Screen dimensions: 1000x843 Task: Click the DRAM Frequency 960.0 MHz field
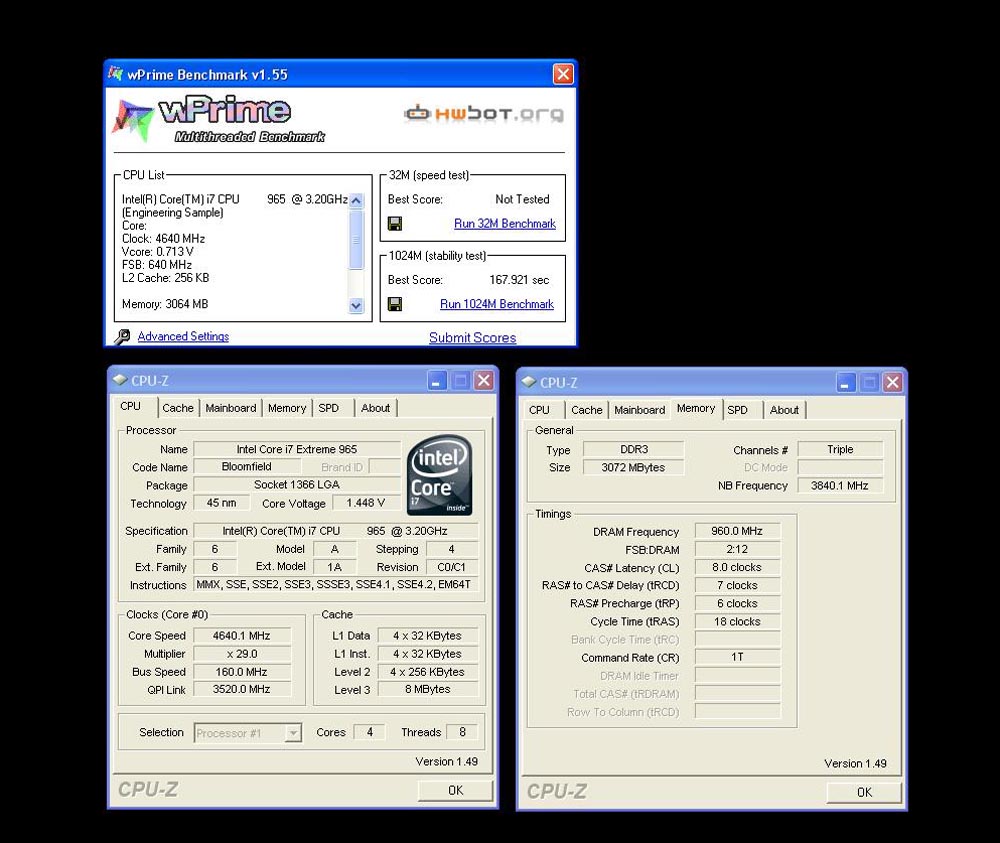[737, 531]
